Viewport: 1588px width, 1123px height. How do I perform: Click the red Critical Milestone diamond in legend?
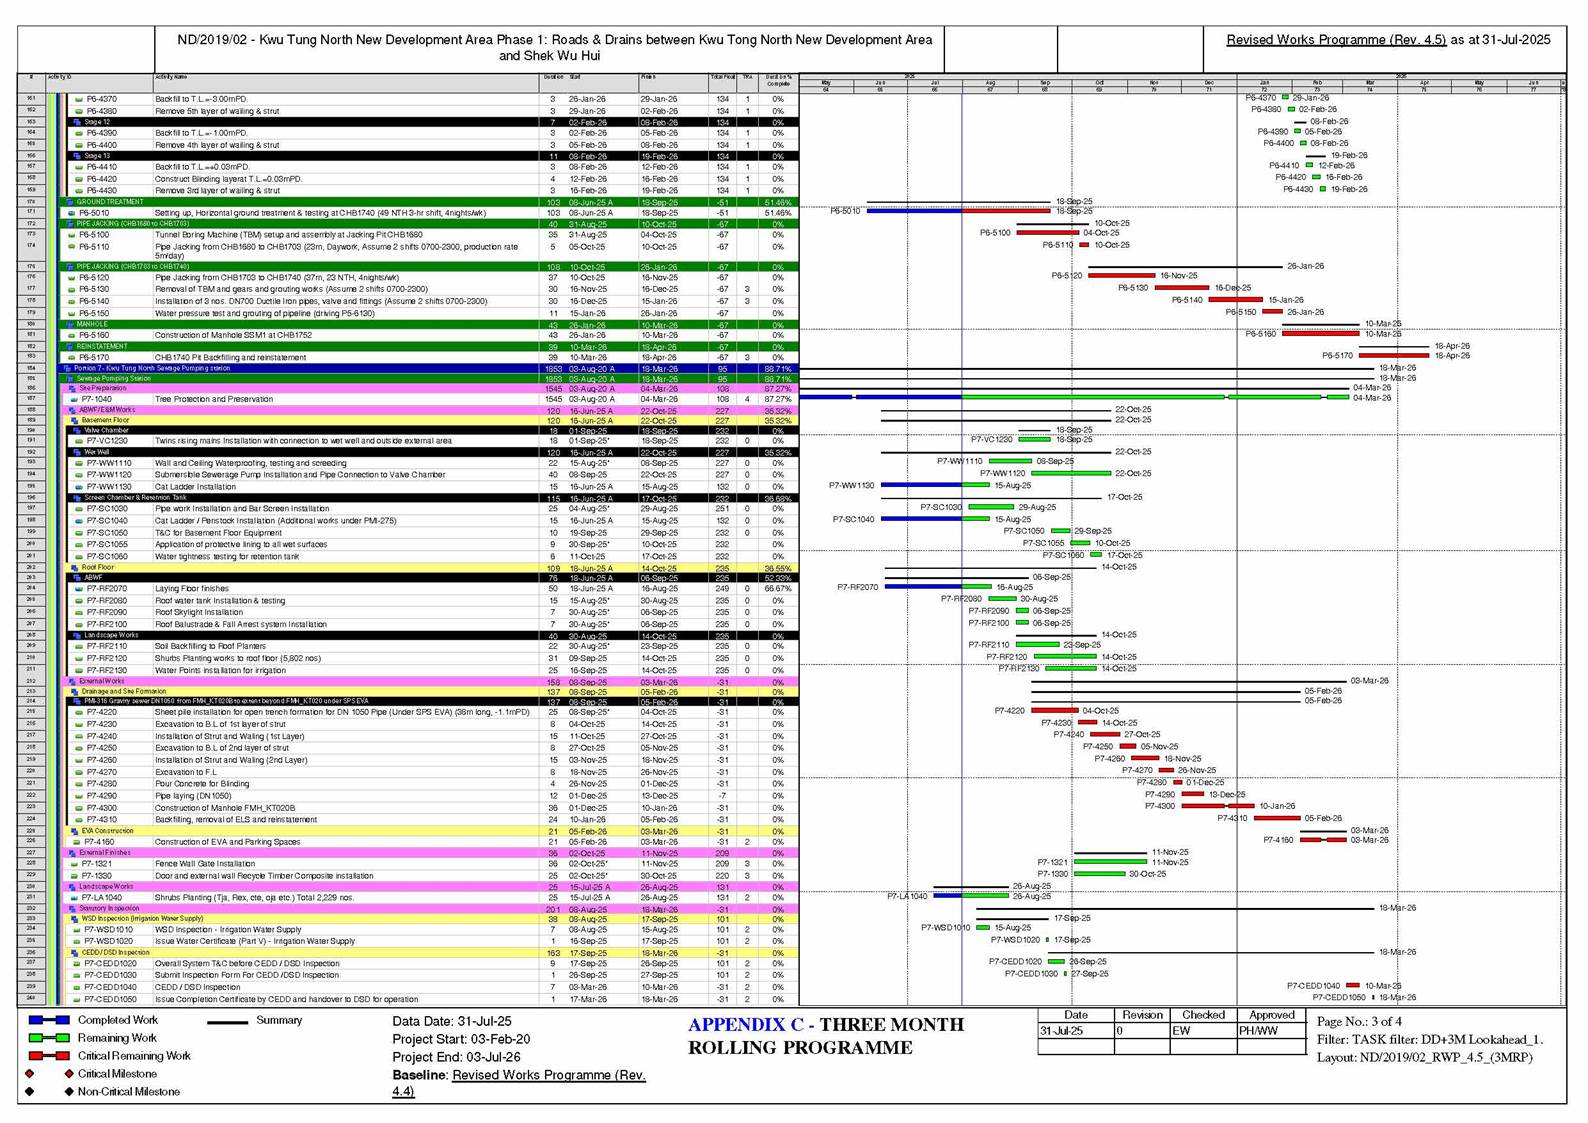(x=69, y=1074)
